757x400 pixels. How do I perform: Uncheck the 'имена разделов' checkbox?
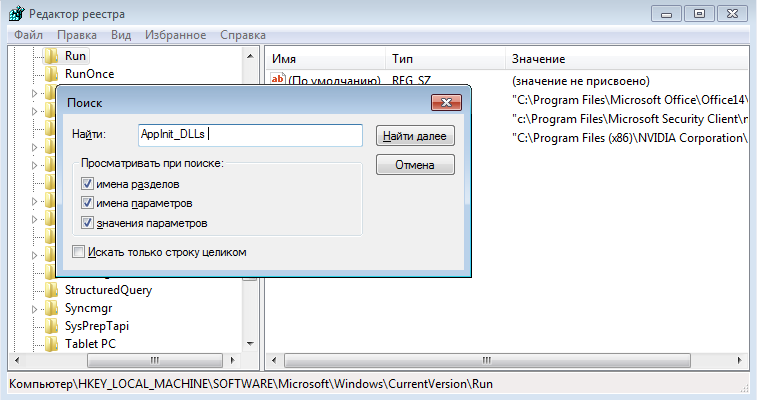coord(87,184)
